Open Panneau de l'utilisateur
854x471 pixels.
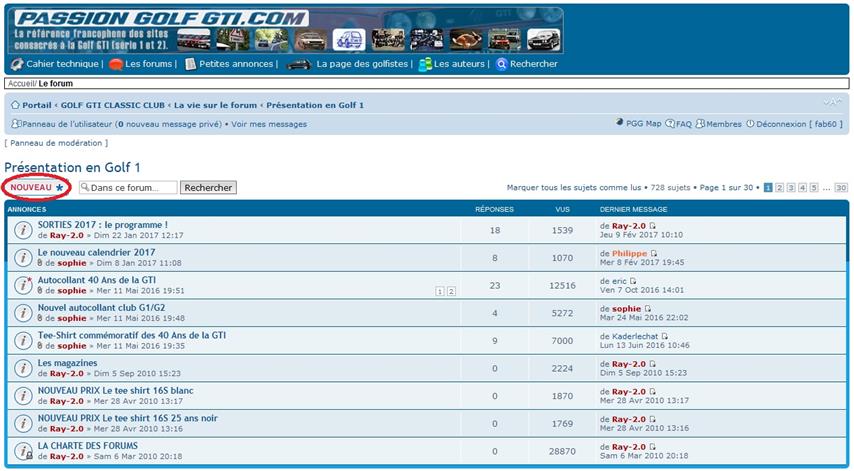67,124
